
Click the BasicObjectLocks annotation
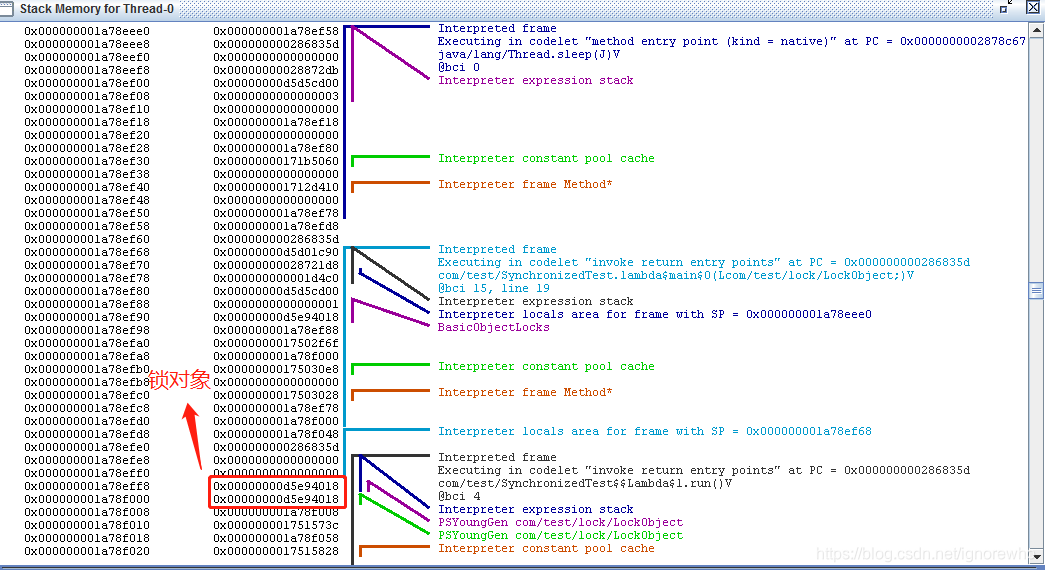494,327
